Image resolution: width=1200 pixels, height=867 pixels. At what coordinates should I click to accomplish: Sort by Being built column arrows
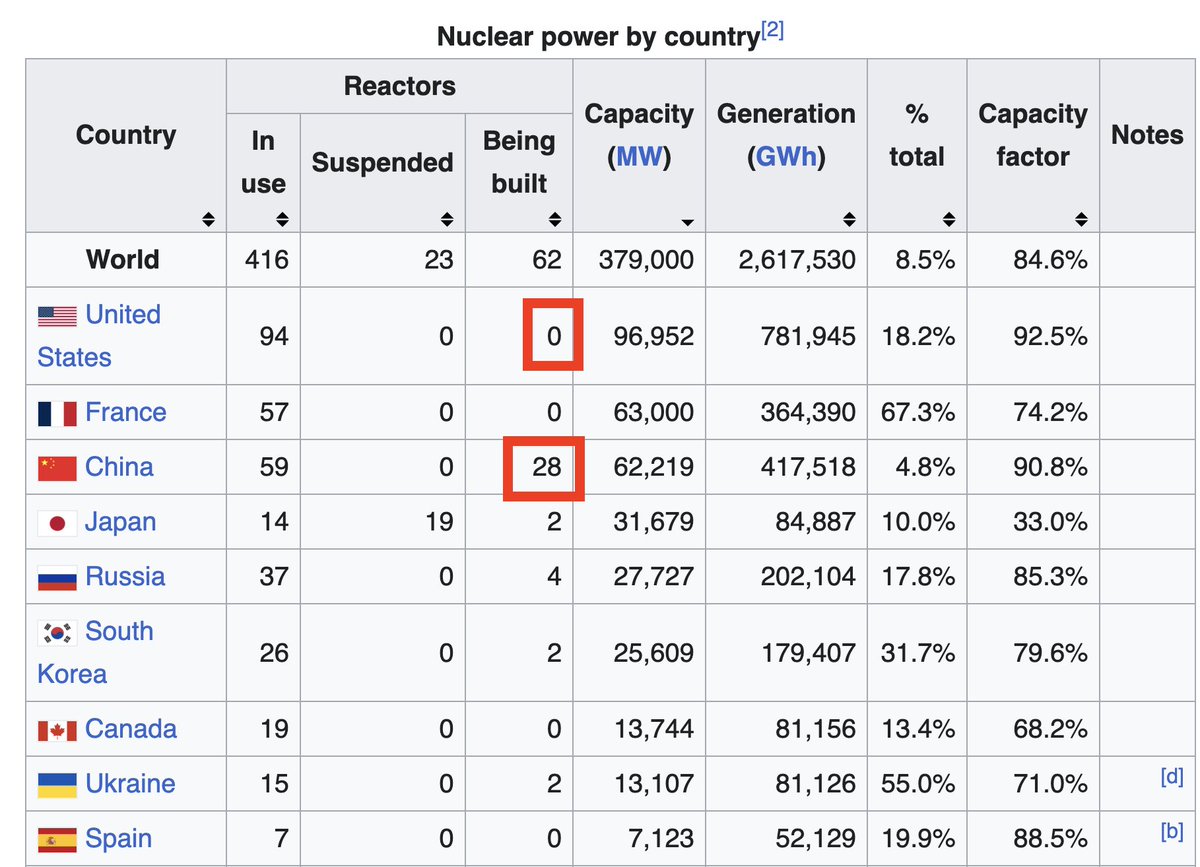[555, 219]
